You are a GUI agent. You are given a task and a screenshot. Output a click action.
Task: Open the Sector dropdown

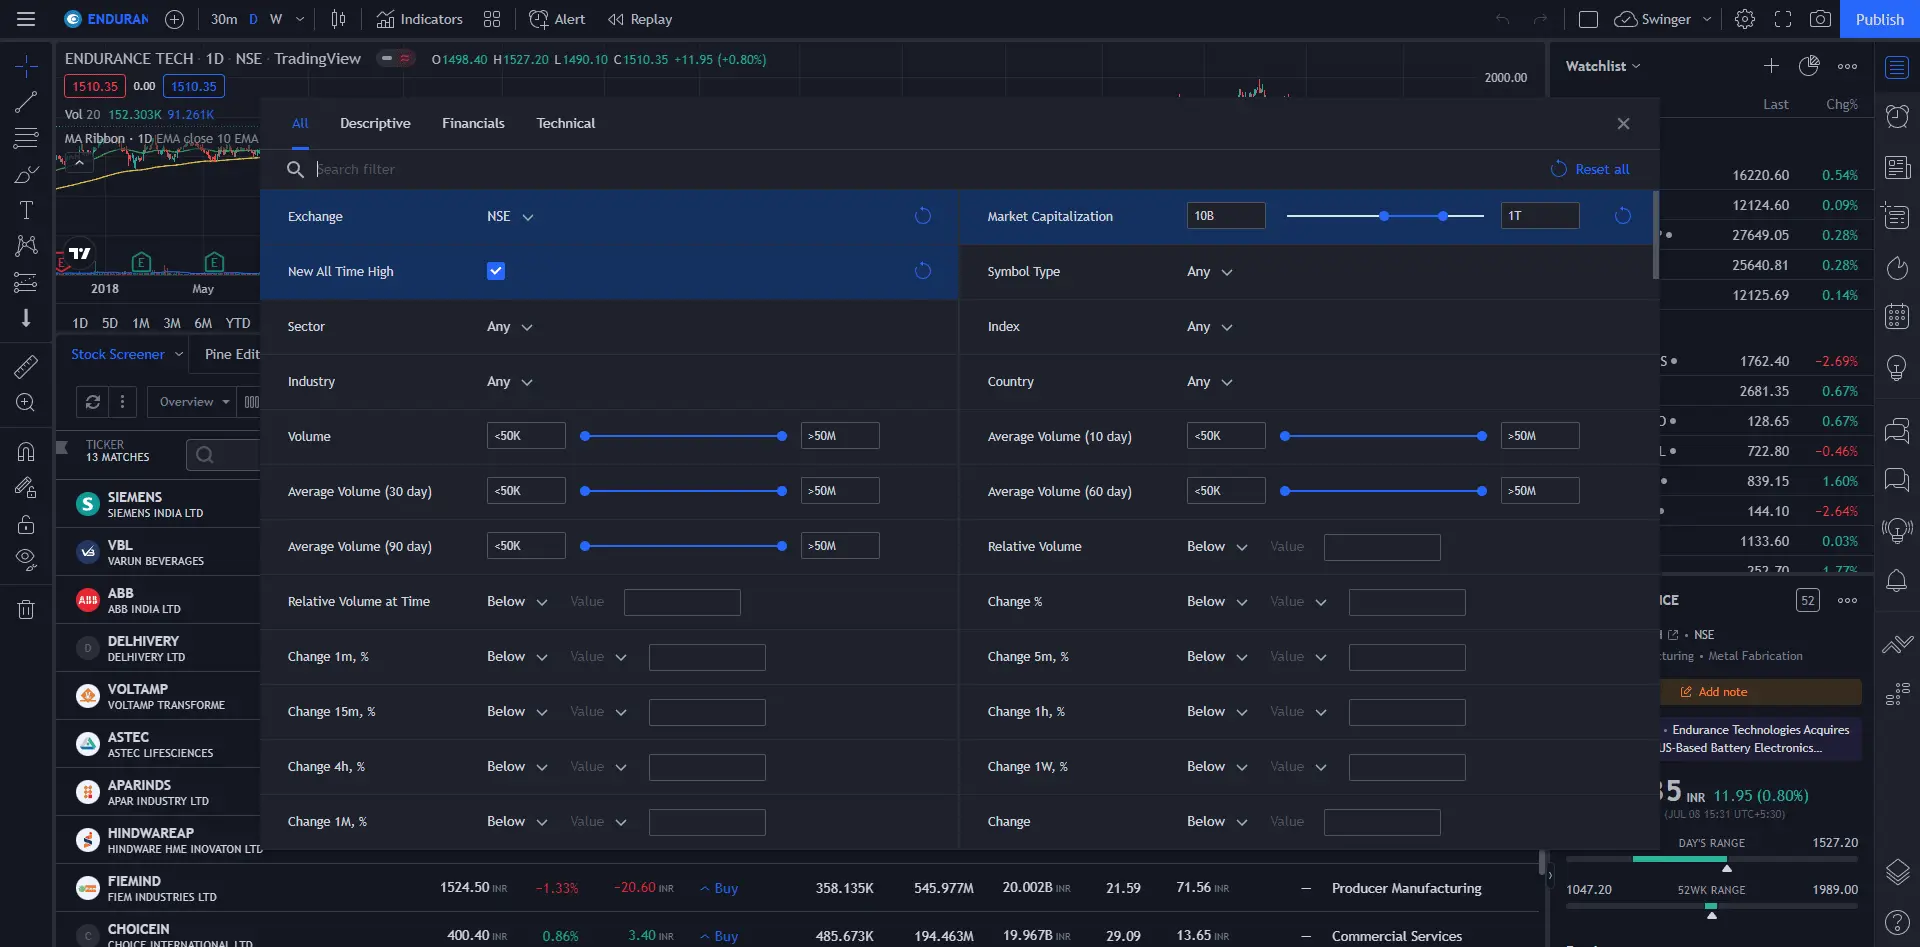[x=510, y=327]
